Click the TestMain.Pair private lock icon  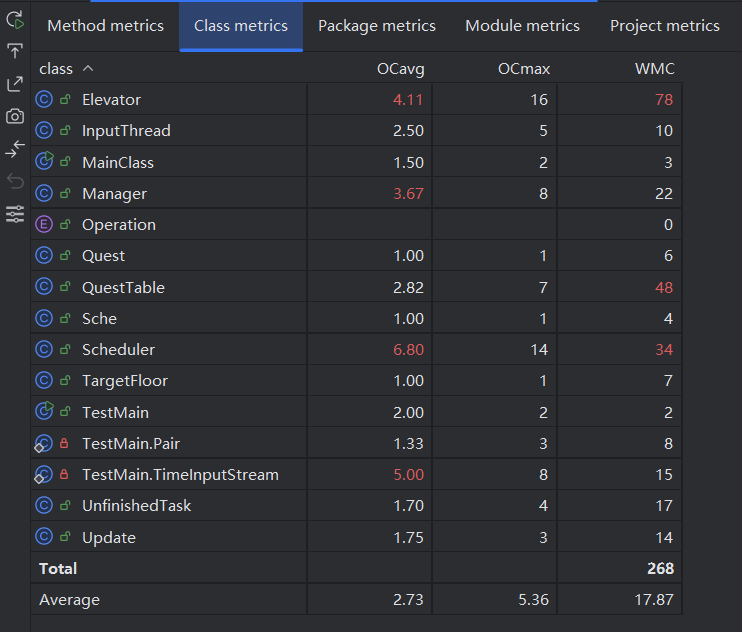[65, 443]
